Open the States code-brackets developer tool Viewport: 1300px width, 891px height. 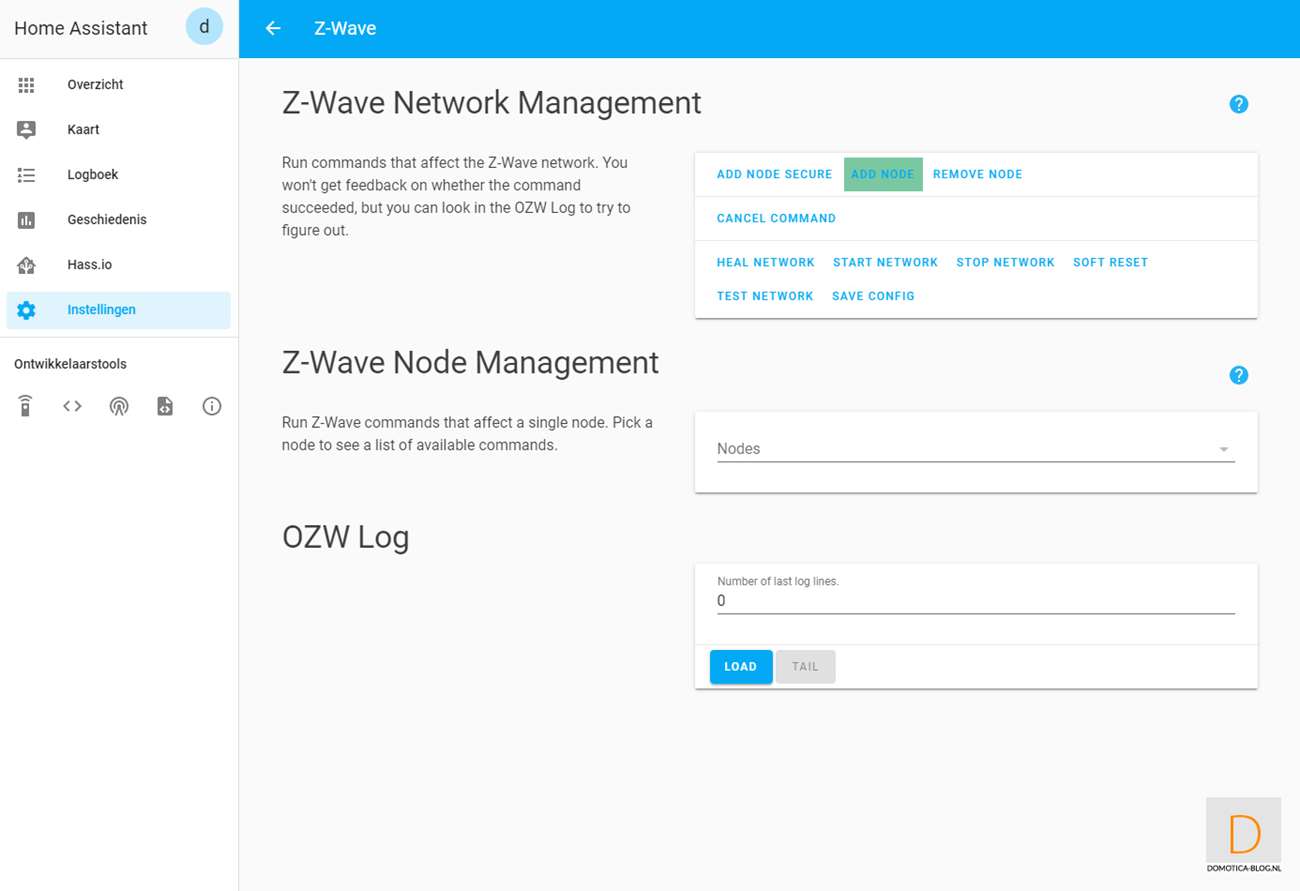coord(72,406)
